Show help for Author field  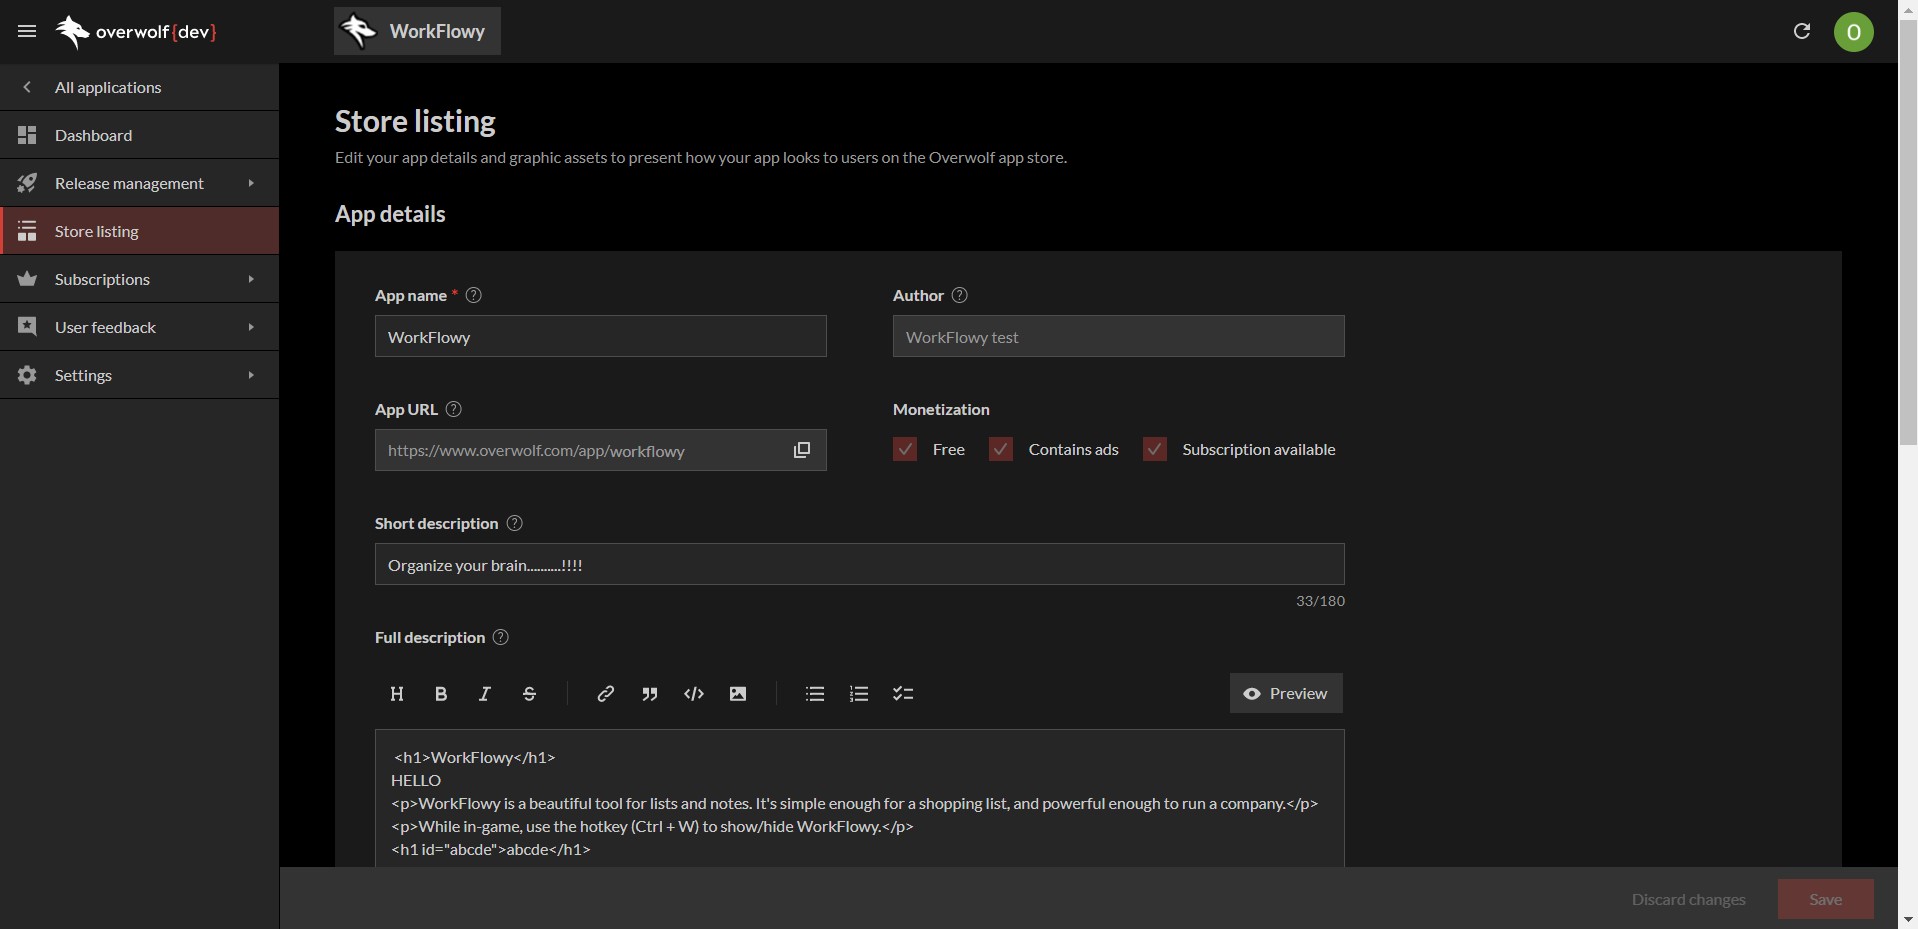[960, 295]
